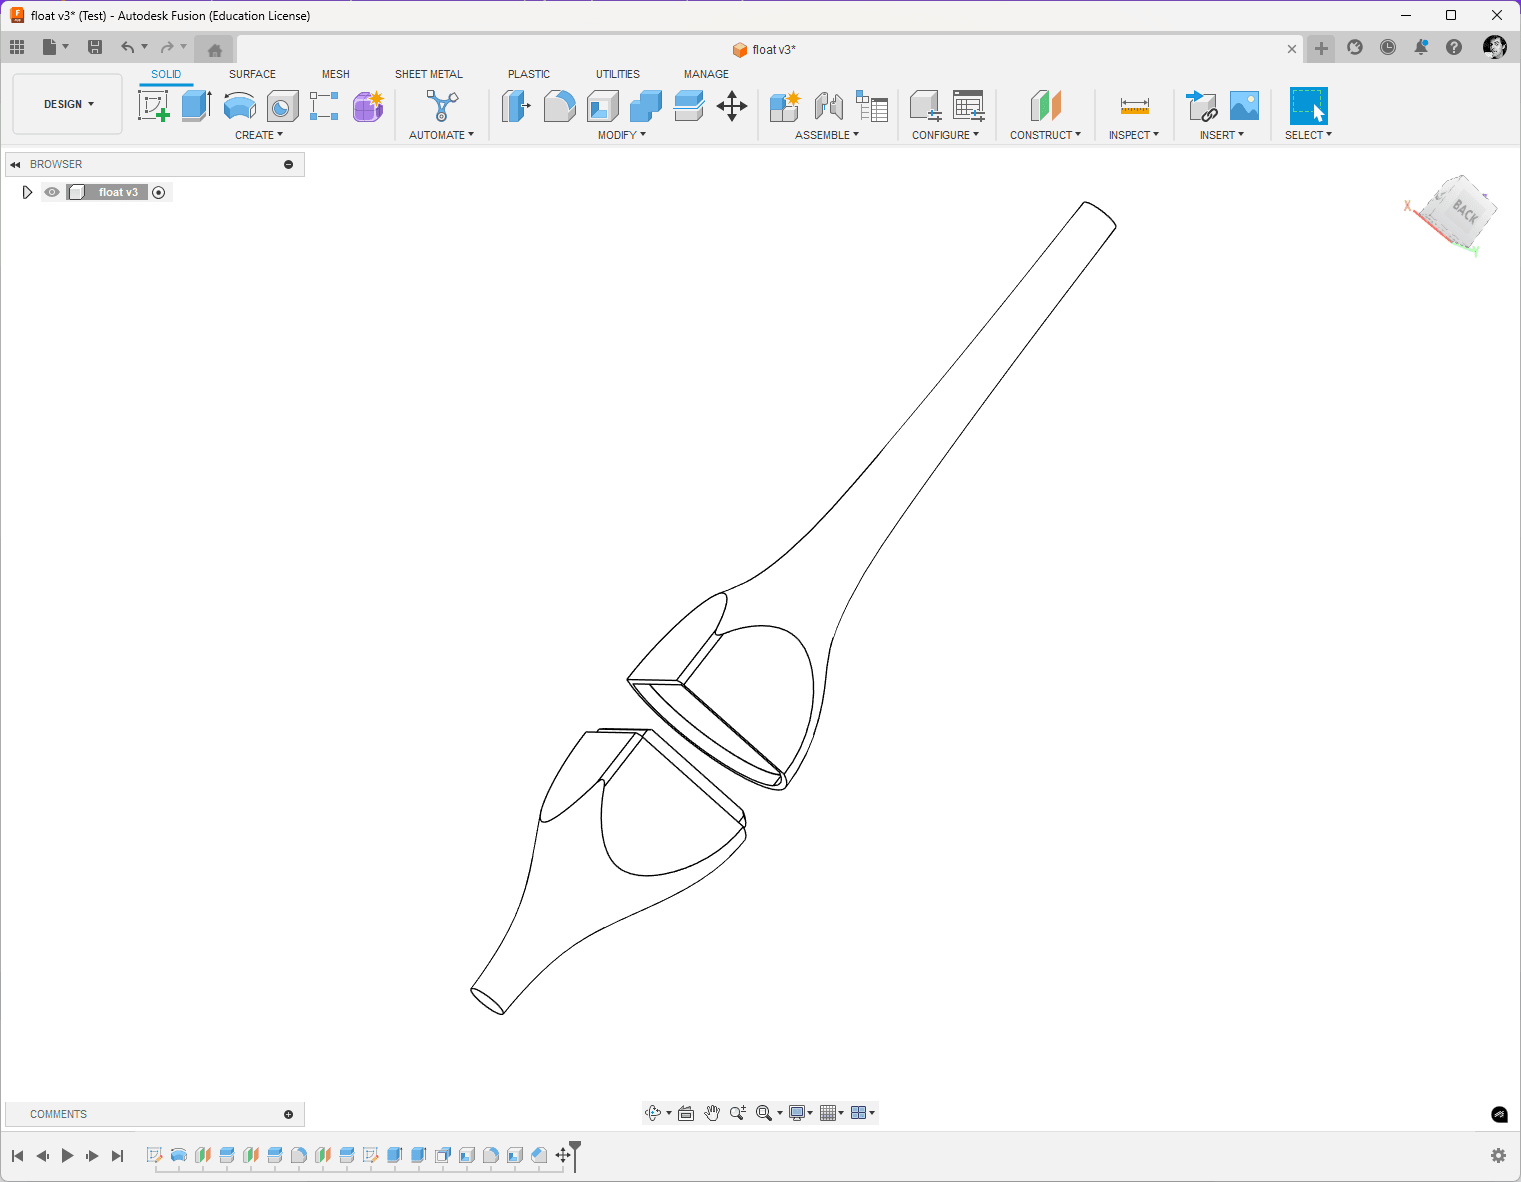Viewport: 1521px width, 1182px height.
Task: Hide the Browser using the double-arrow icon
Action: pos(15,164)
